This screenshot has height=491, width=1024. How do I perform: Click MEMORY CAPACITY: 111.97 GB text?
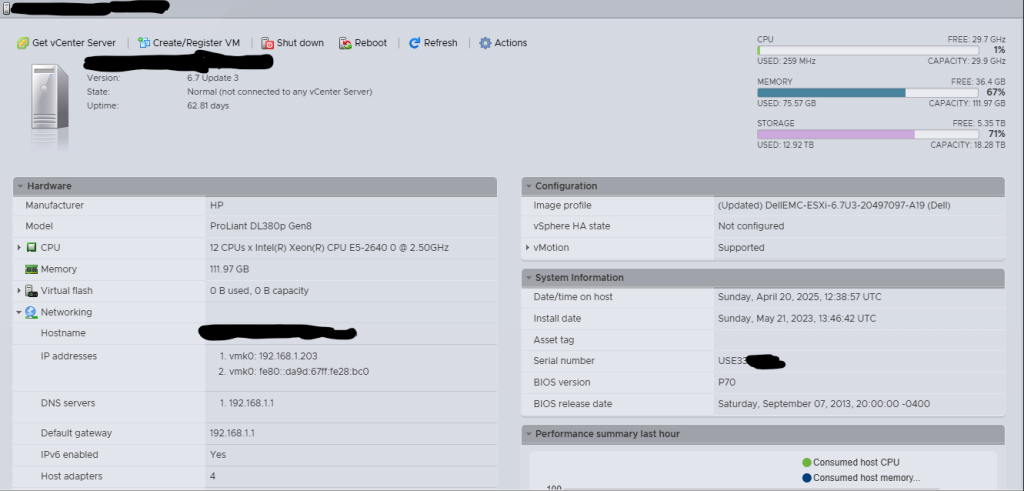[967, 103]
